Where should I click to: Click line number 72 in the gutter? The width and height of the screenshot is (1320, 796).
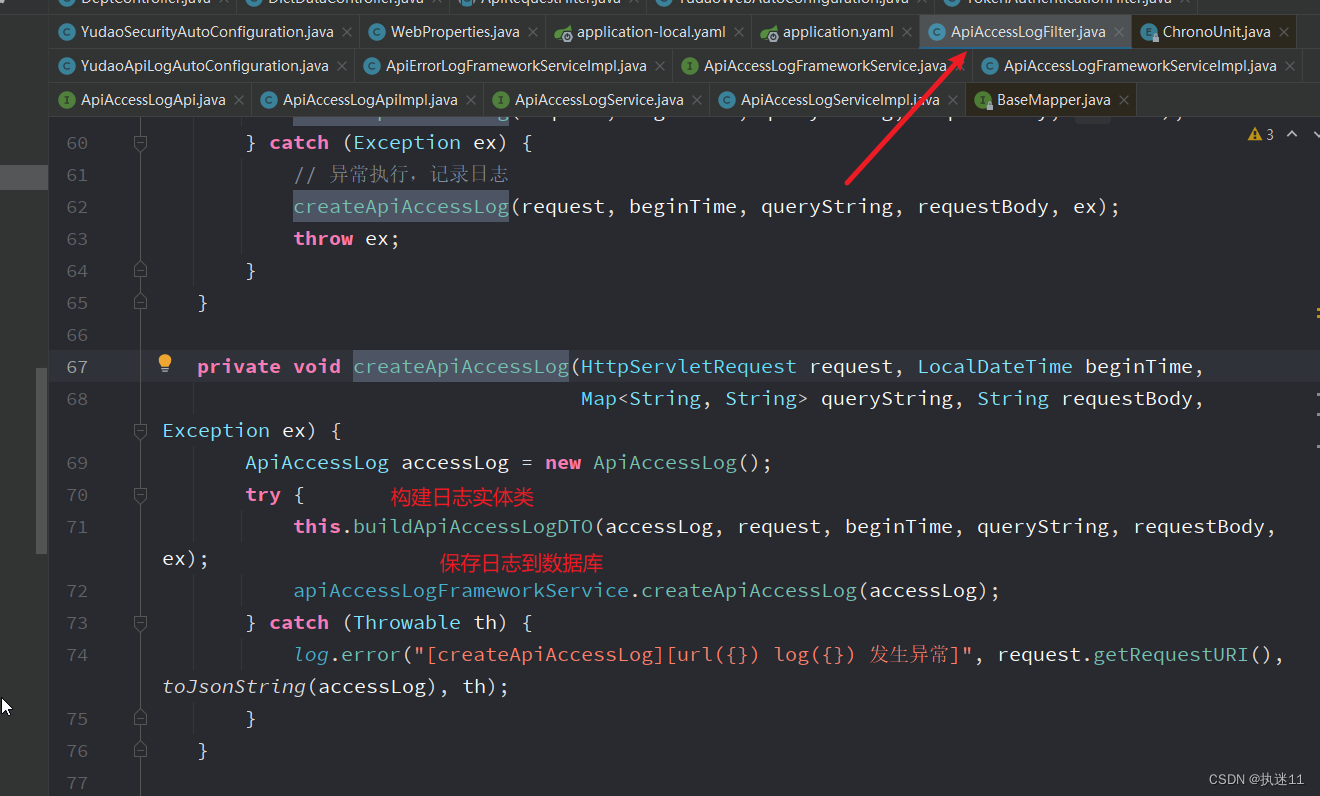(x=77, y=591)
